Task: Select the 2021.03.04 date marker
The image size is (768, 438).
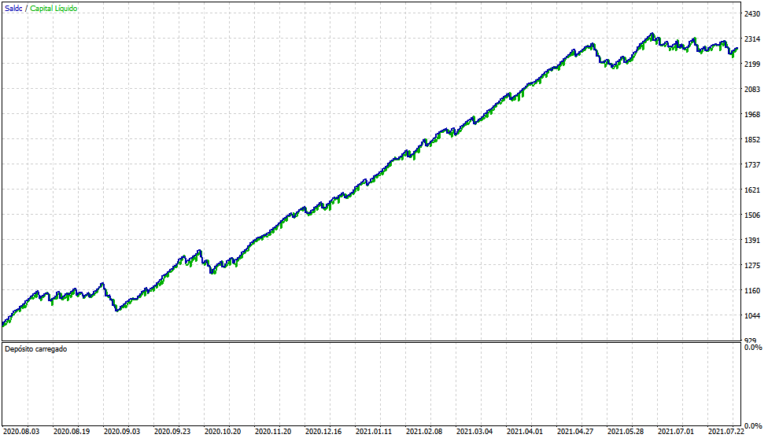Action: point(475,432)
